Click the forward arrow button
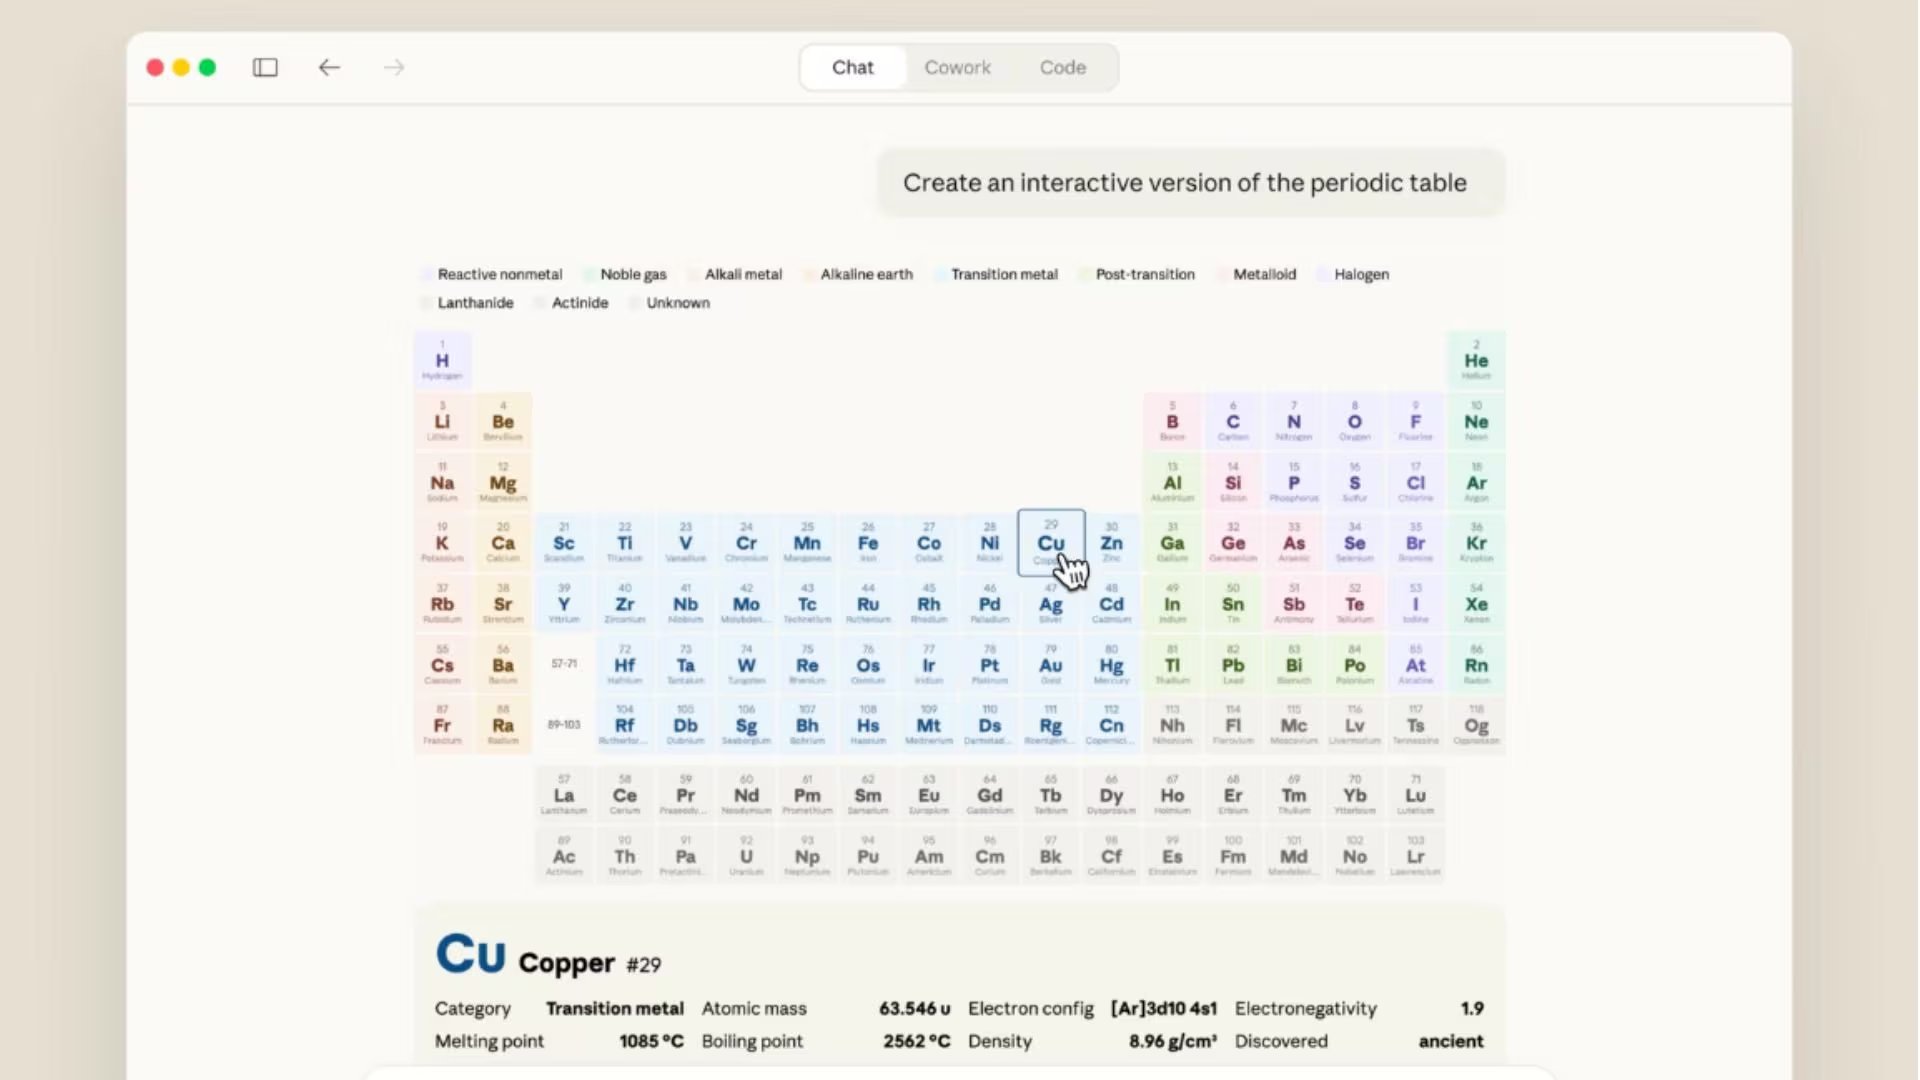1920x1080 pixels. (x=394, y=67)
